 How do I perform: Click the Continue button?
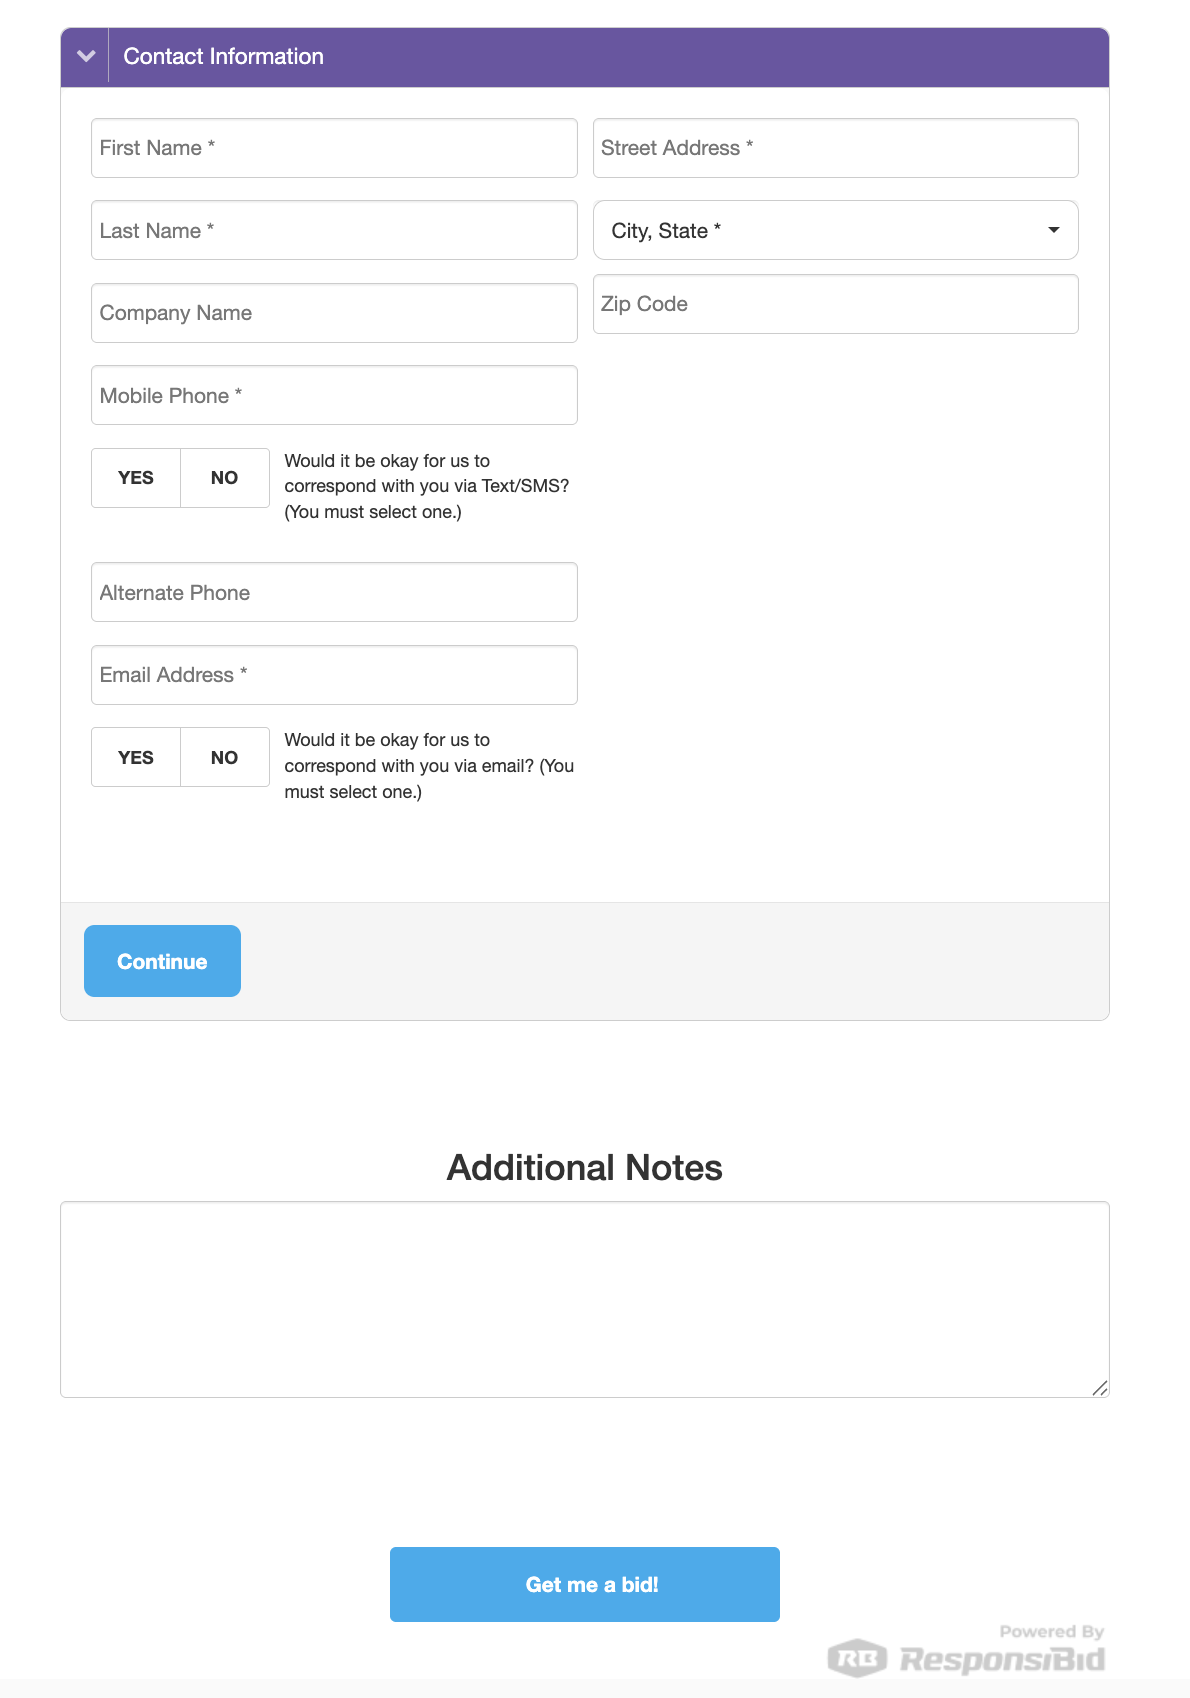coord(162,961)
